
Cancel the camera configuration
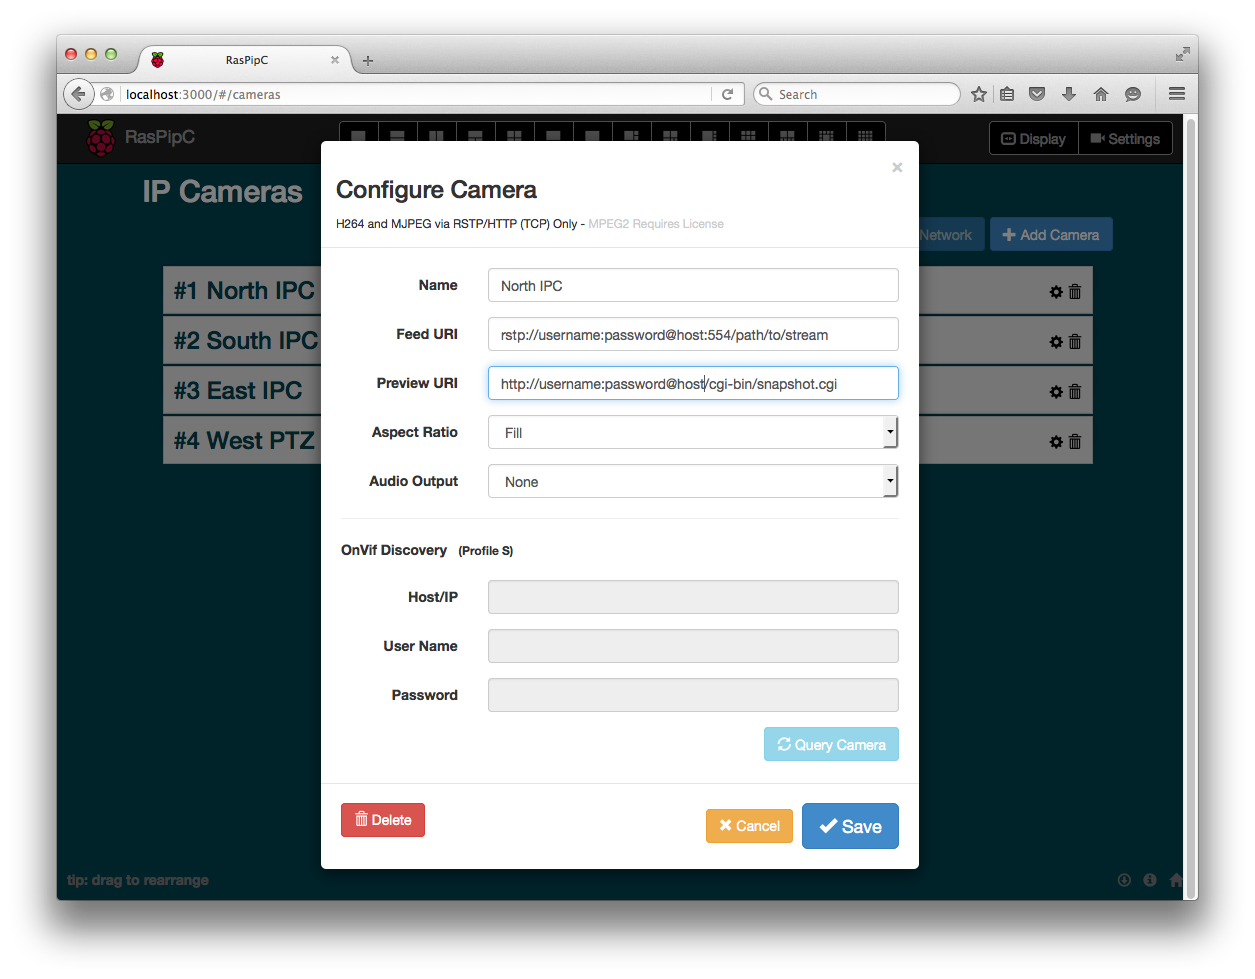749,826
